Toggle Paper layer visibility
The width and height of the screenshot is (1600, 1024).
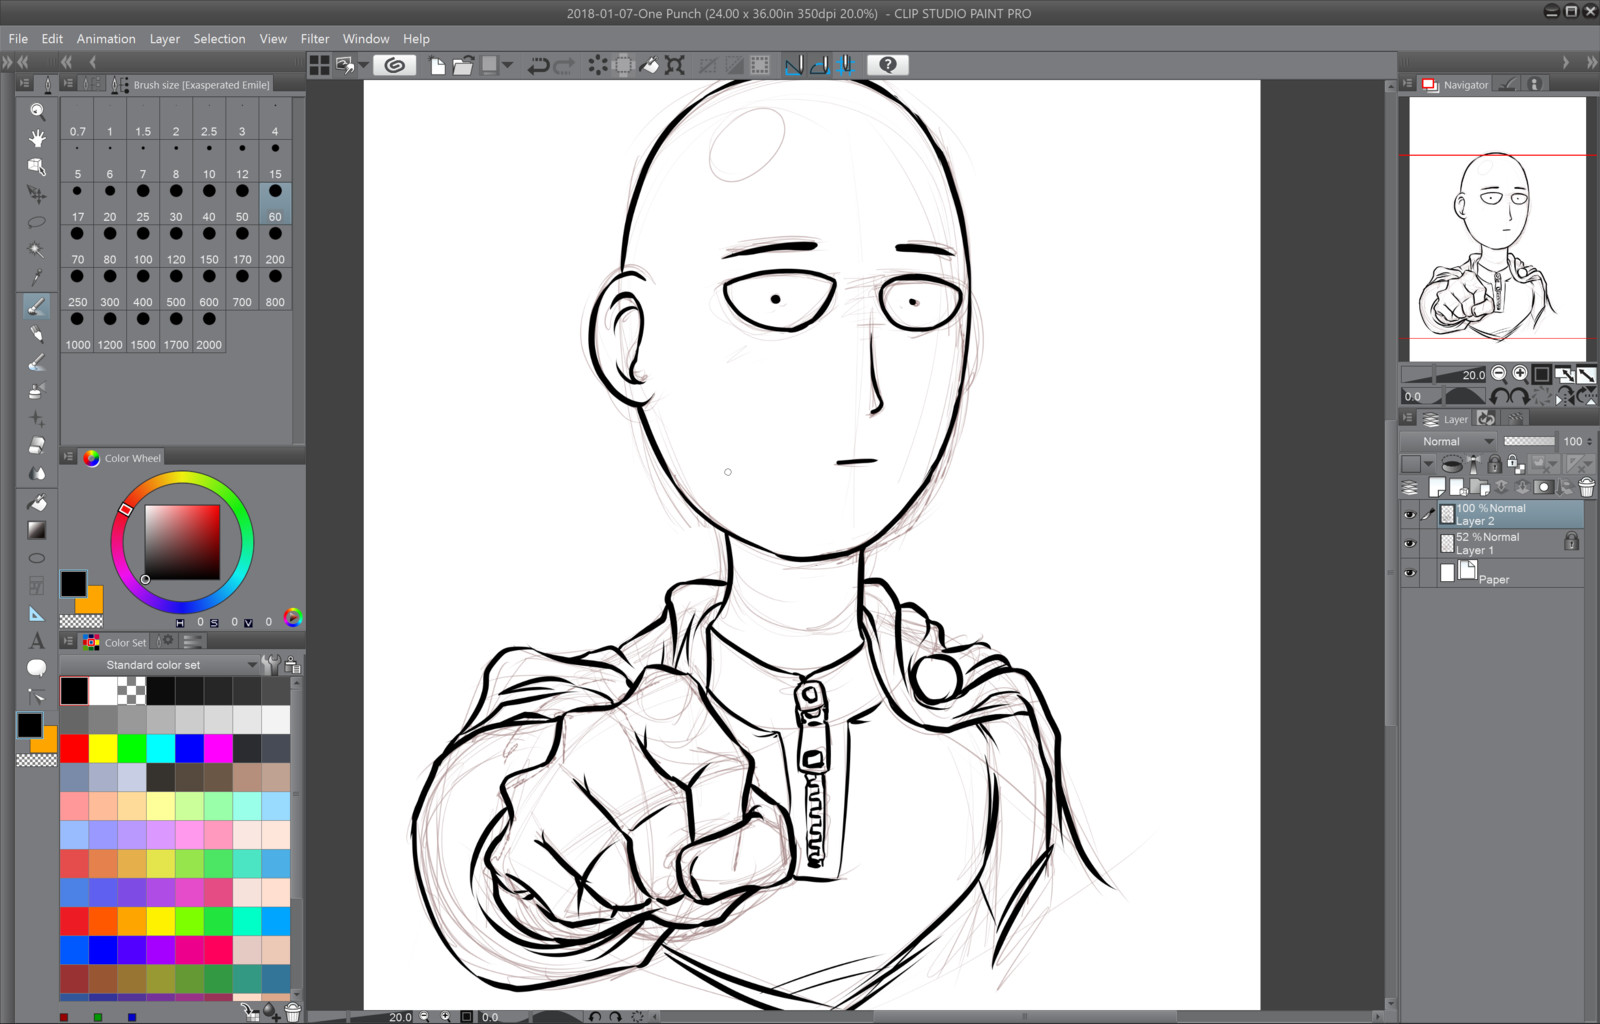[1410, 573]
